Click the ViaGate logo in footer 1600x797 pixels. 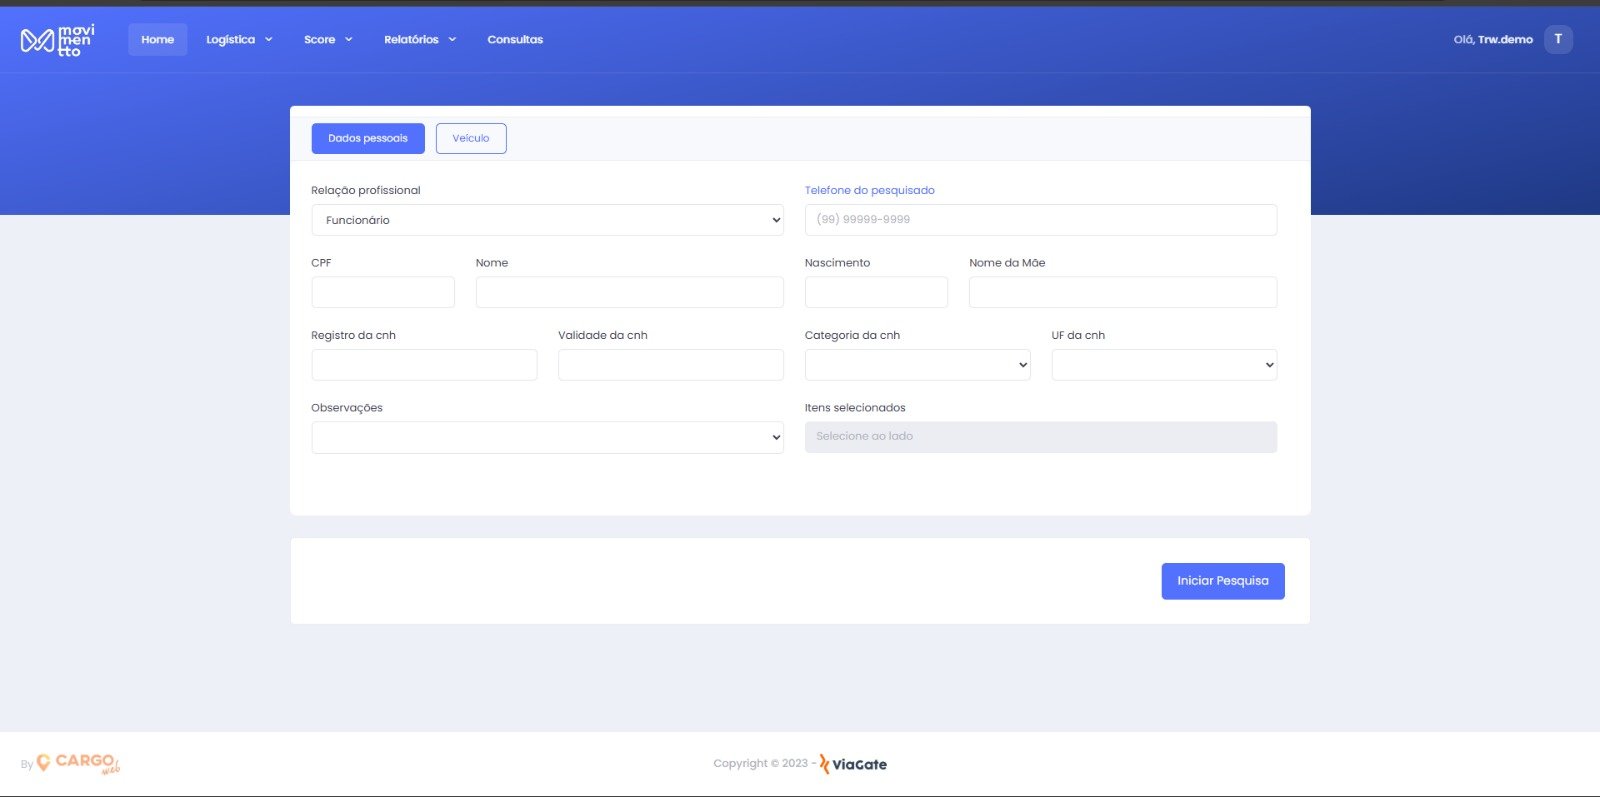click(853, 764)
